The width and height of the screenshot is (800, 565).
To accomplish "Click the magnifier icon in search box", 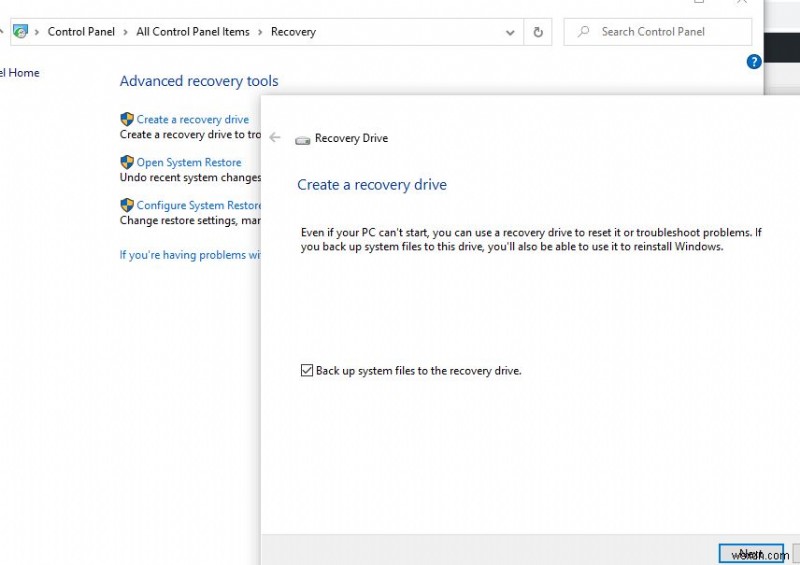I will click(x=584, y=32).
